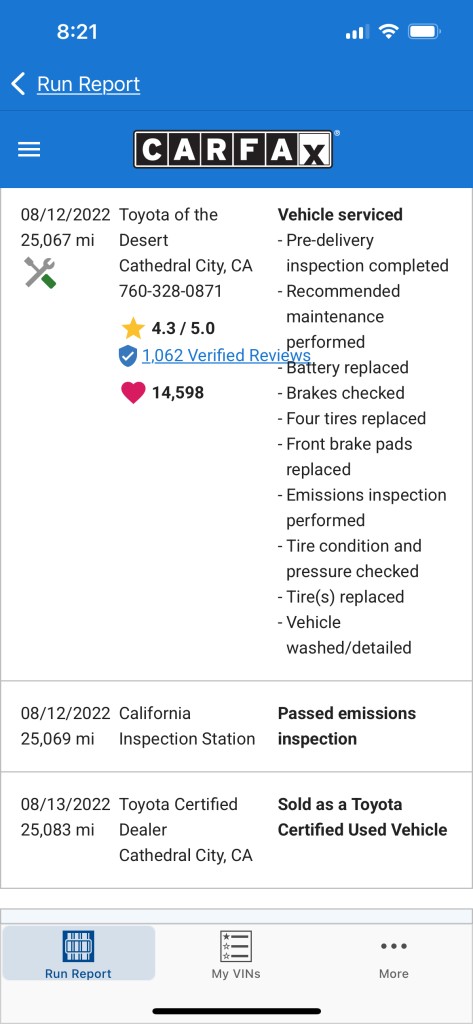Tap the My VINs list icon

pyautogui.click(x=236, y=946)
